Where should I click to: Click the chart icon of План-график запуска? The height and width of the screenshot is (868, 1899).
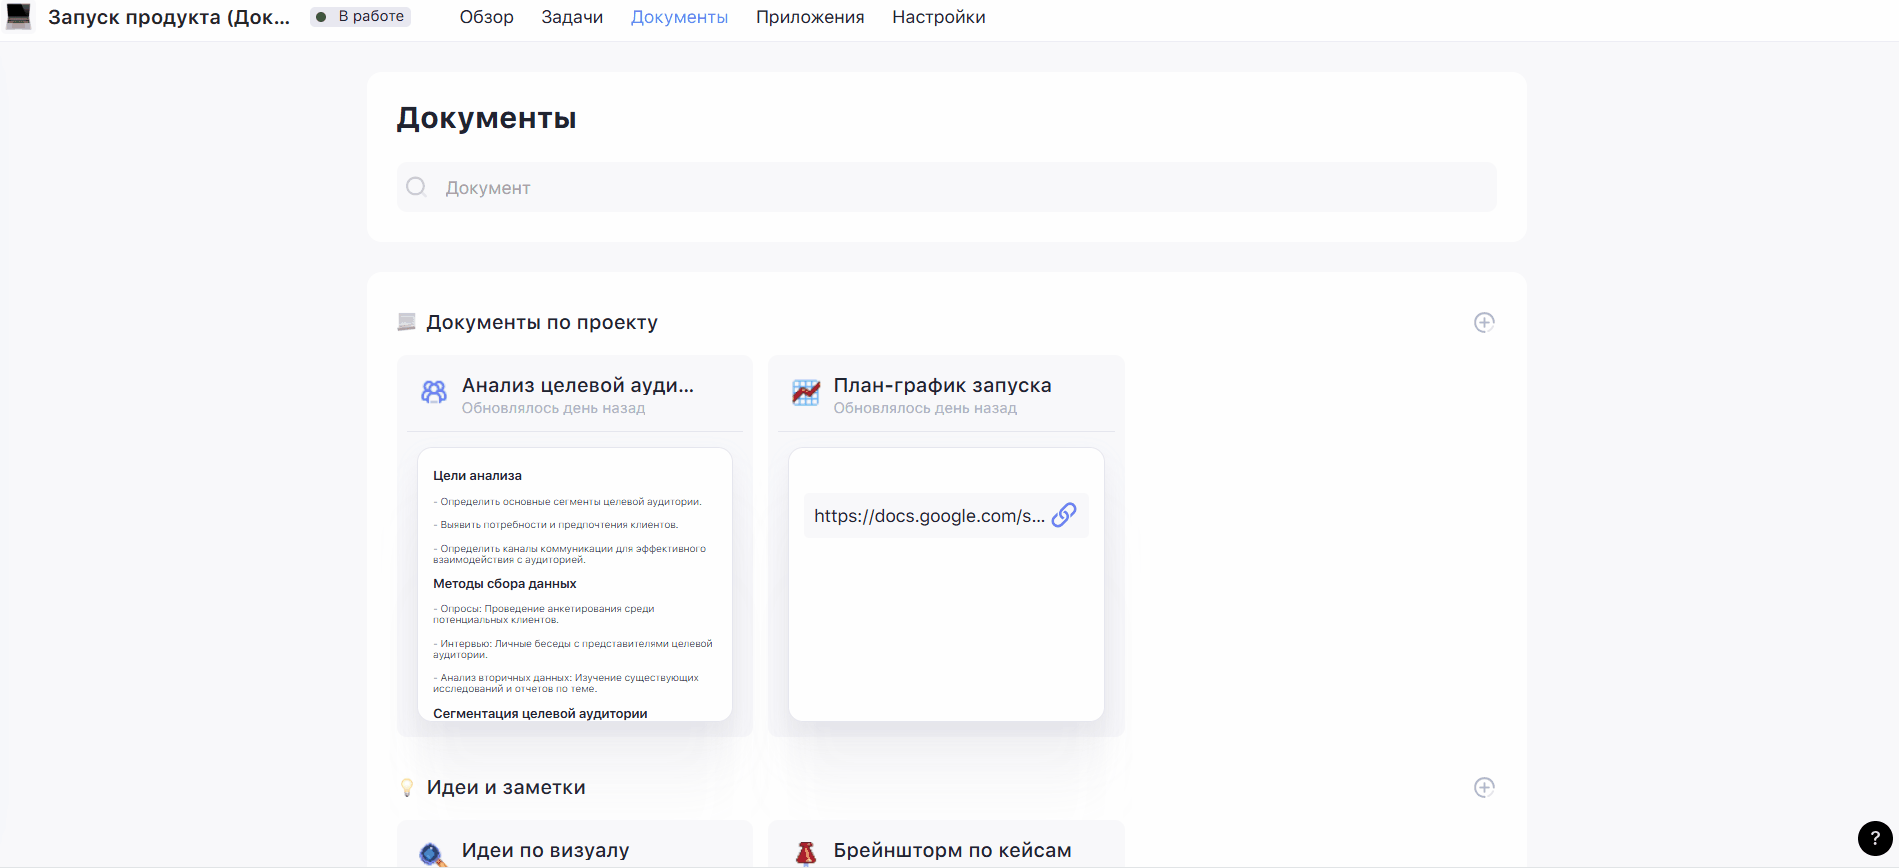click(806, 392)
